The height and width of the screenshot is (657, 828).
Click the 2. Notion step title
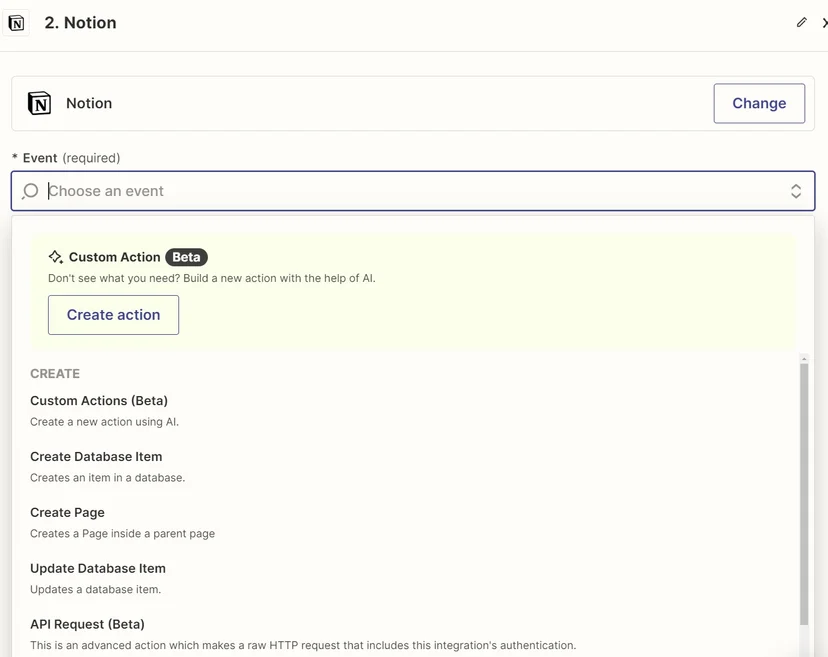pos(80,23)
